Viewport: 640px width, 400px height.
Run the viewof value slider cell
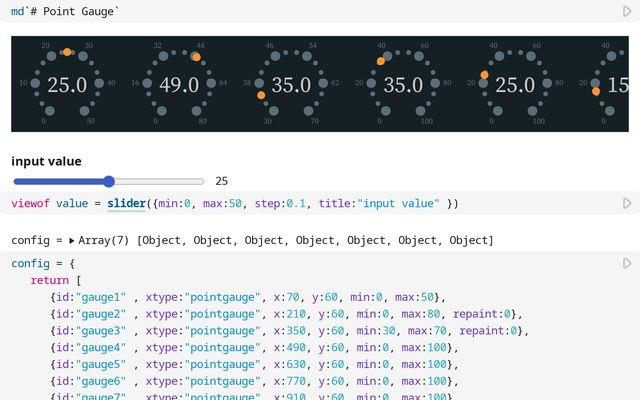(627, 203)
